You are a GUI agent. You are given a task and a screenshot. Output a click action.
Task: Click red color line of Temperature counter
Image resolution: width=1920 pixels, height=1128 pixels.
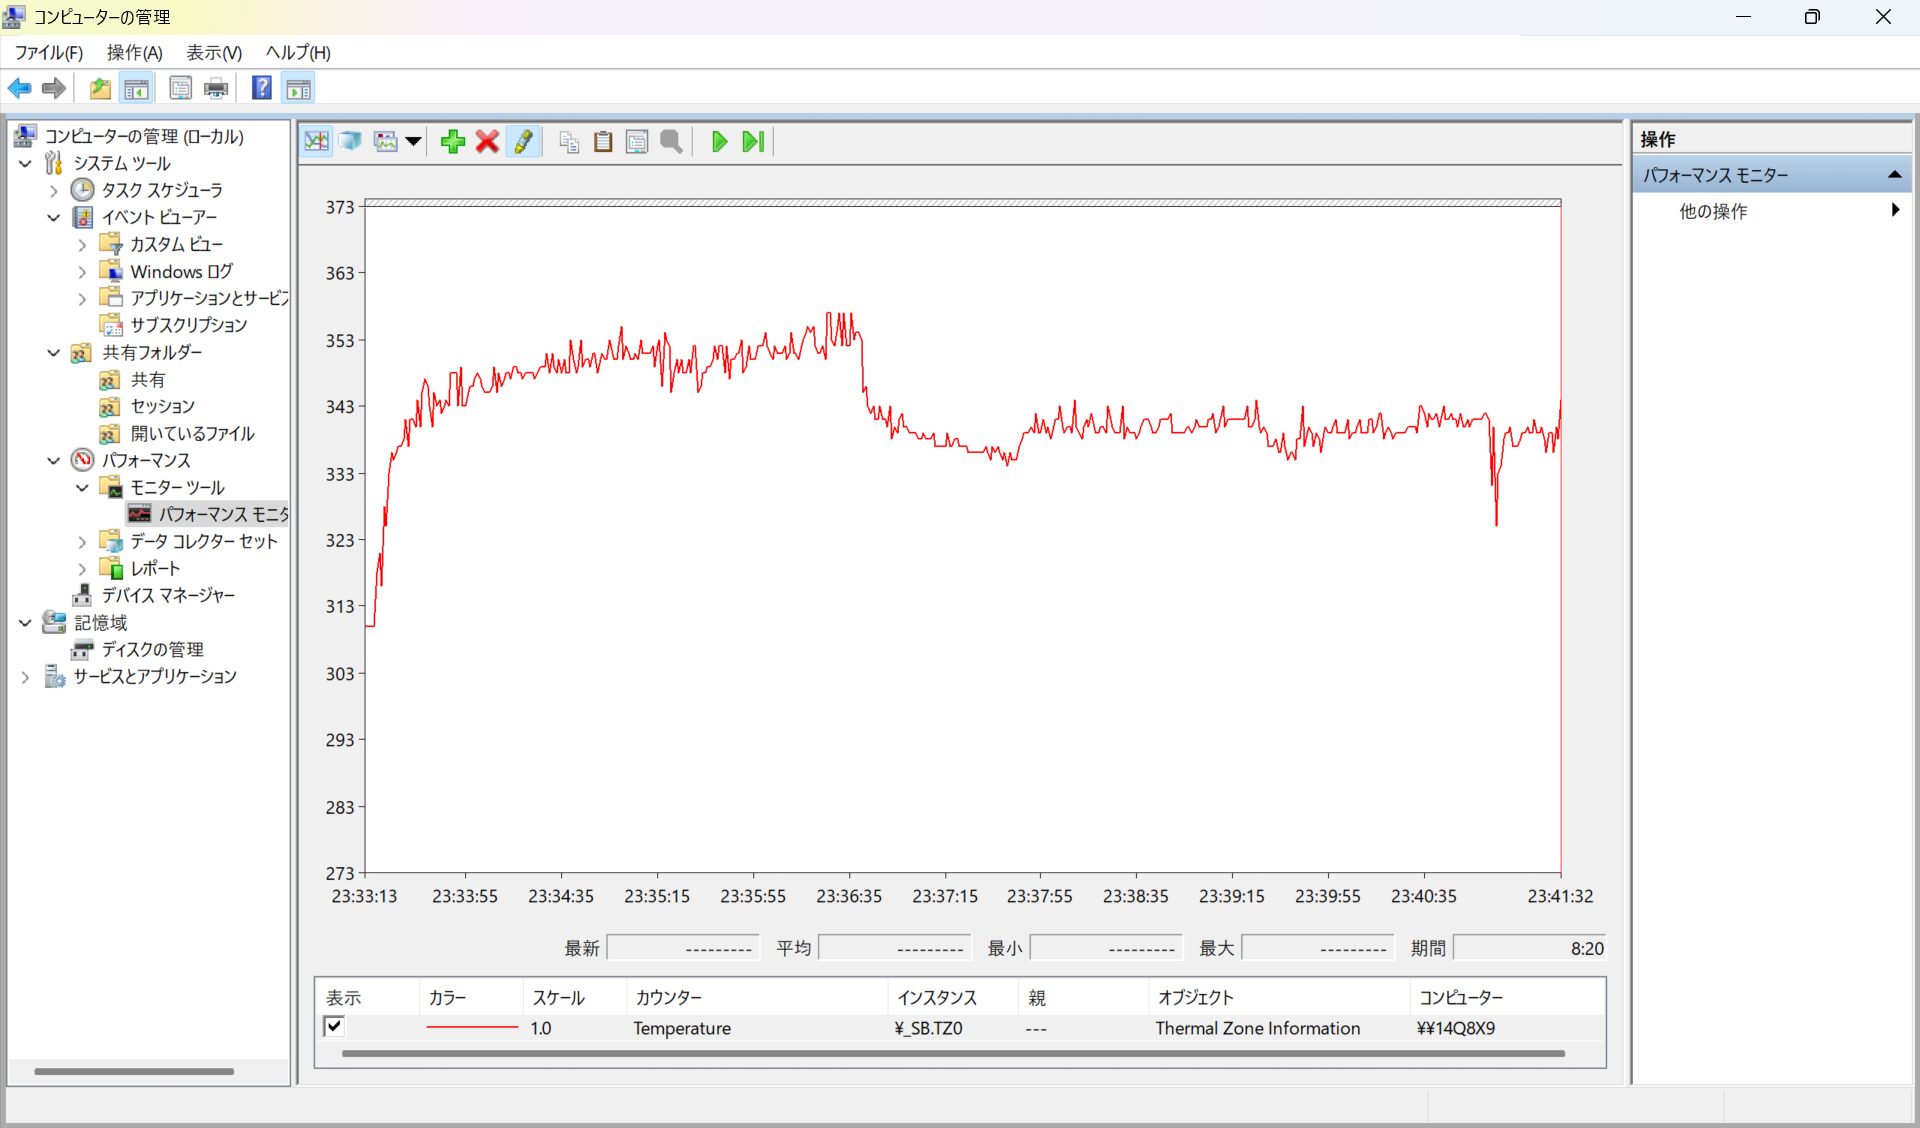472,1028
